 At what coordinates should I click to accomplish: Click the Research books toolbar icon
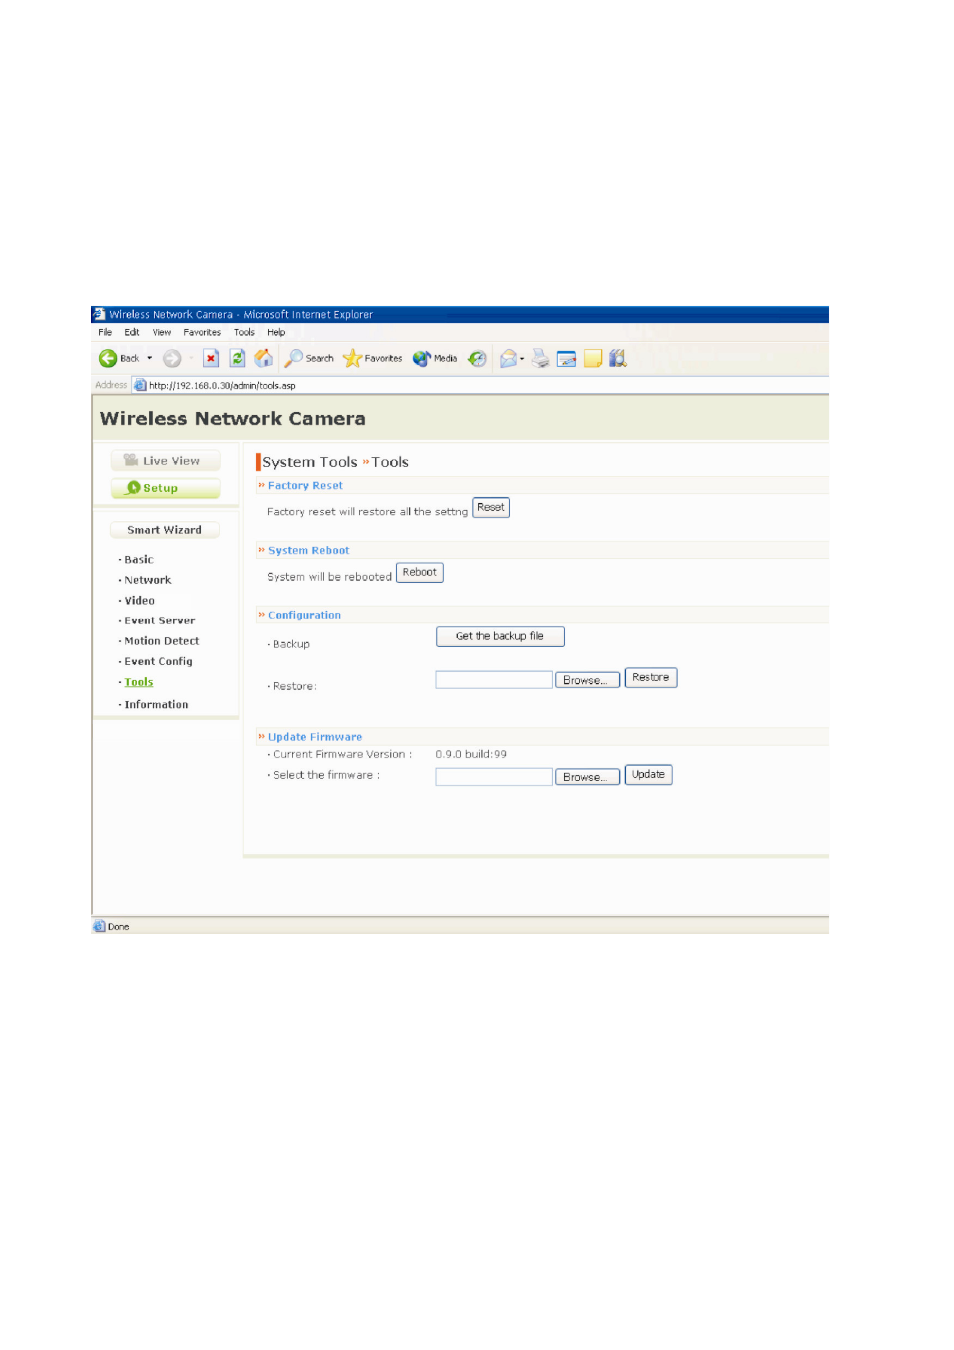618,358
